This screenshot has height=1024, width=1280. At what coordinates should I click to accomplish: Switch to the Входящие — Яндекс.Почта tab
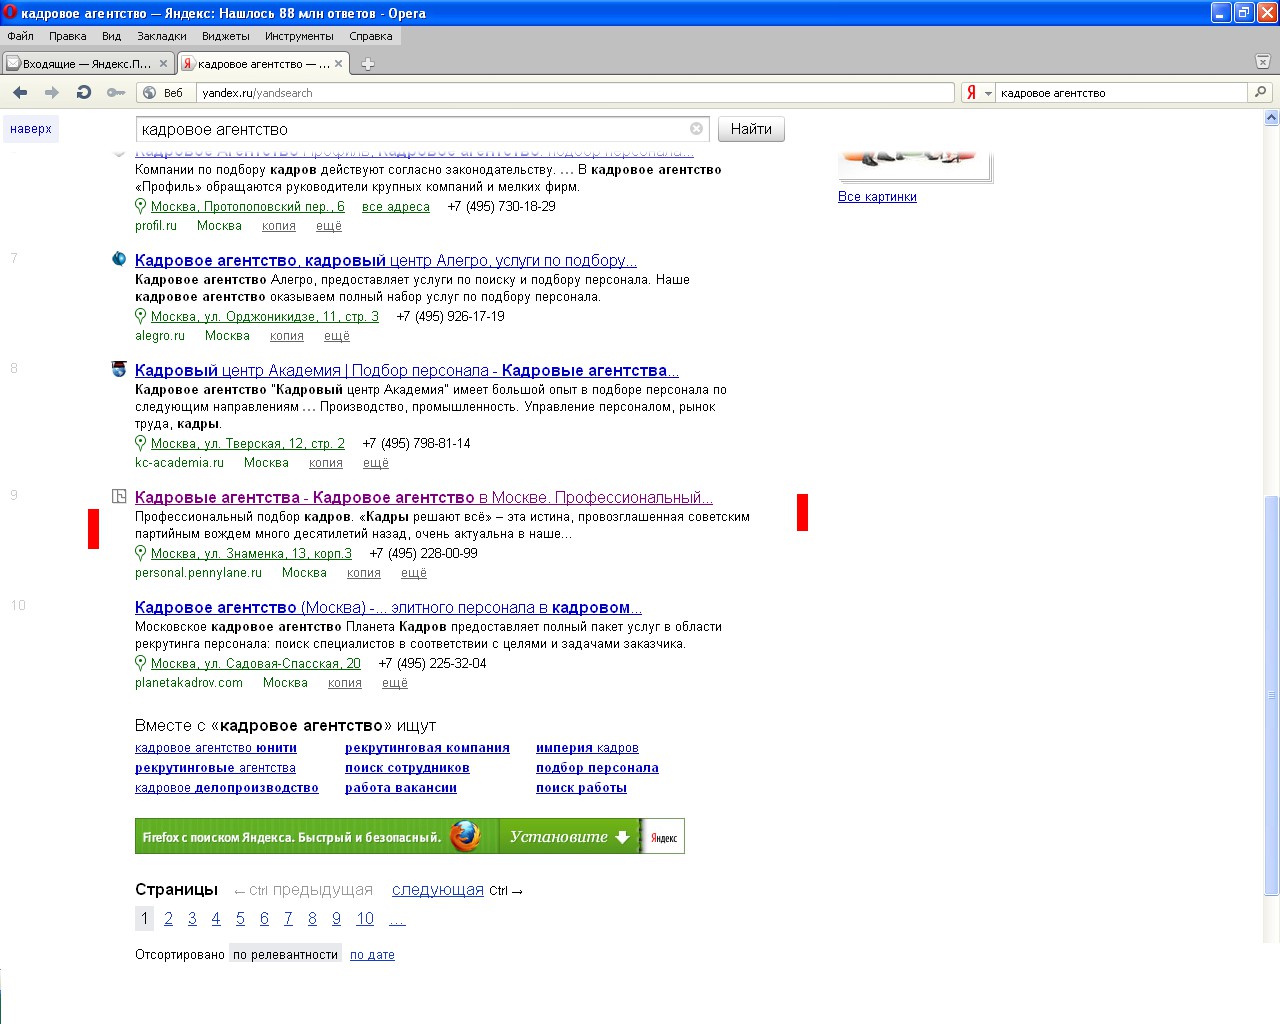pyautogui.click(x=88, y=63)
